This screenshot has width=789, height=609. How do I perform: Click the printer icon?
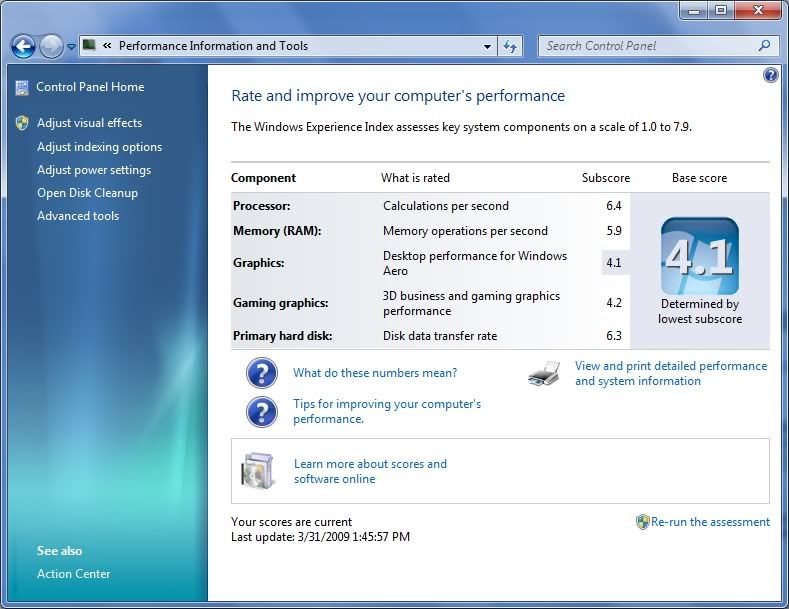[544, 373]
